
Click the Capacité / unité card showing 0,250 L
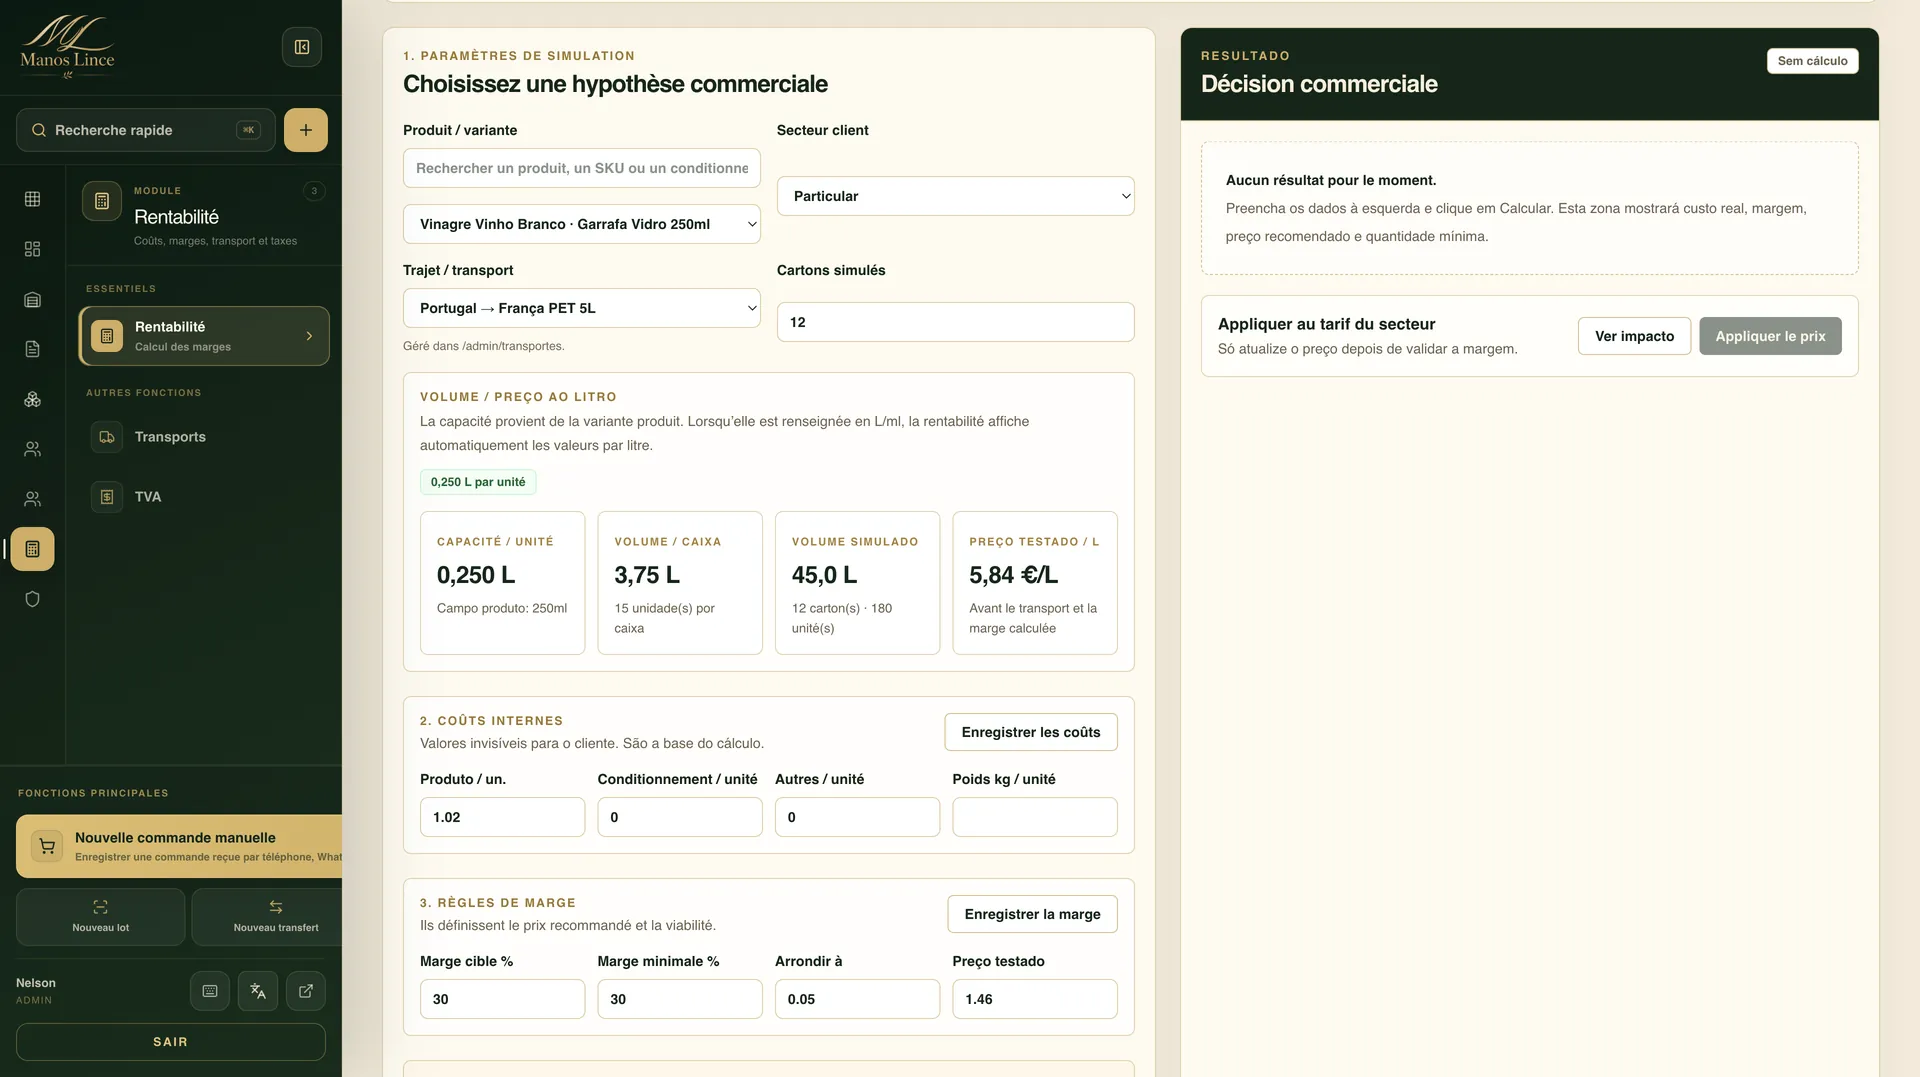[503, 583]
